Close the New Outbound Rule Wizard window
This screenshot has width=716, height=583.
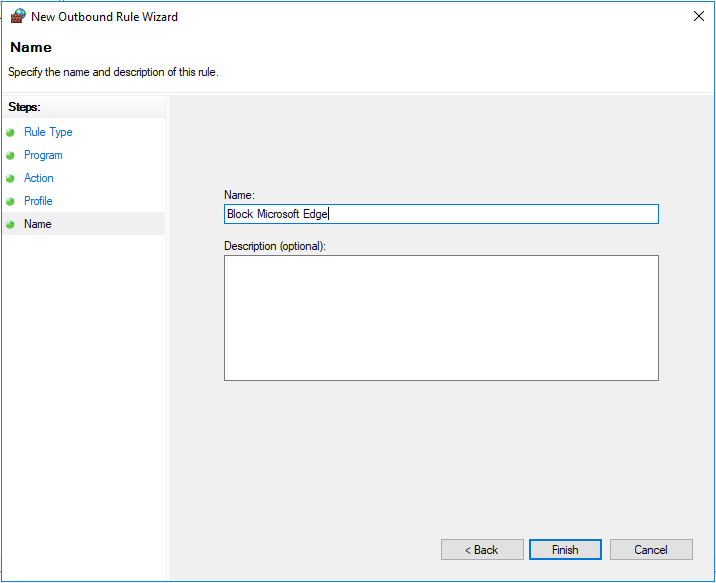click(699, 16)
